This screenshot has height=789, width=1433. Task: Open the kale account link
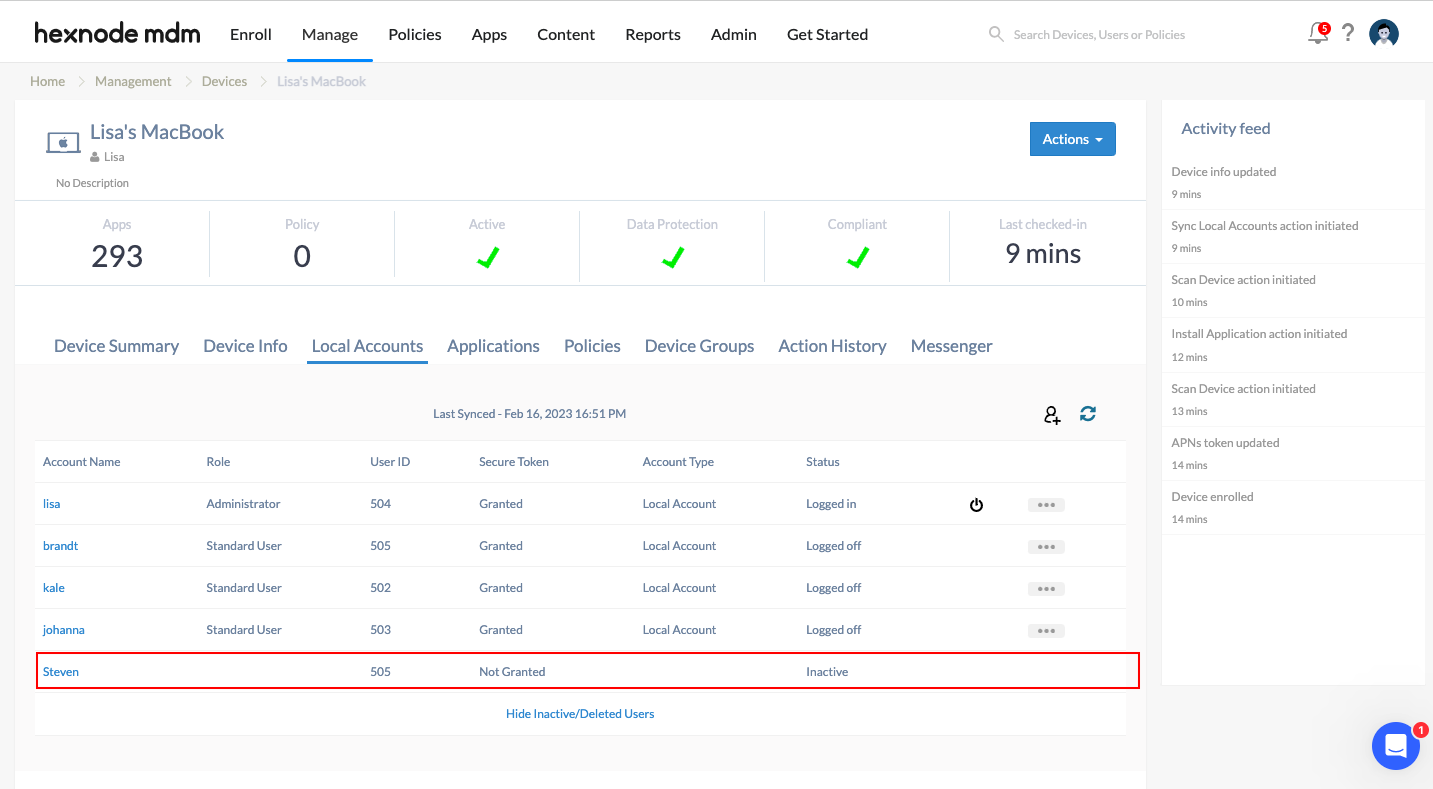tap(53, 588)
